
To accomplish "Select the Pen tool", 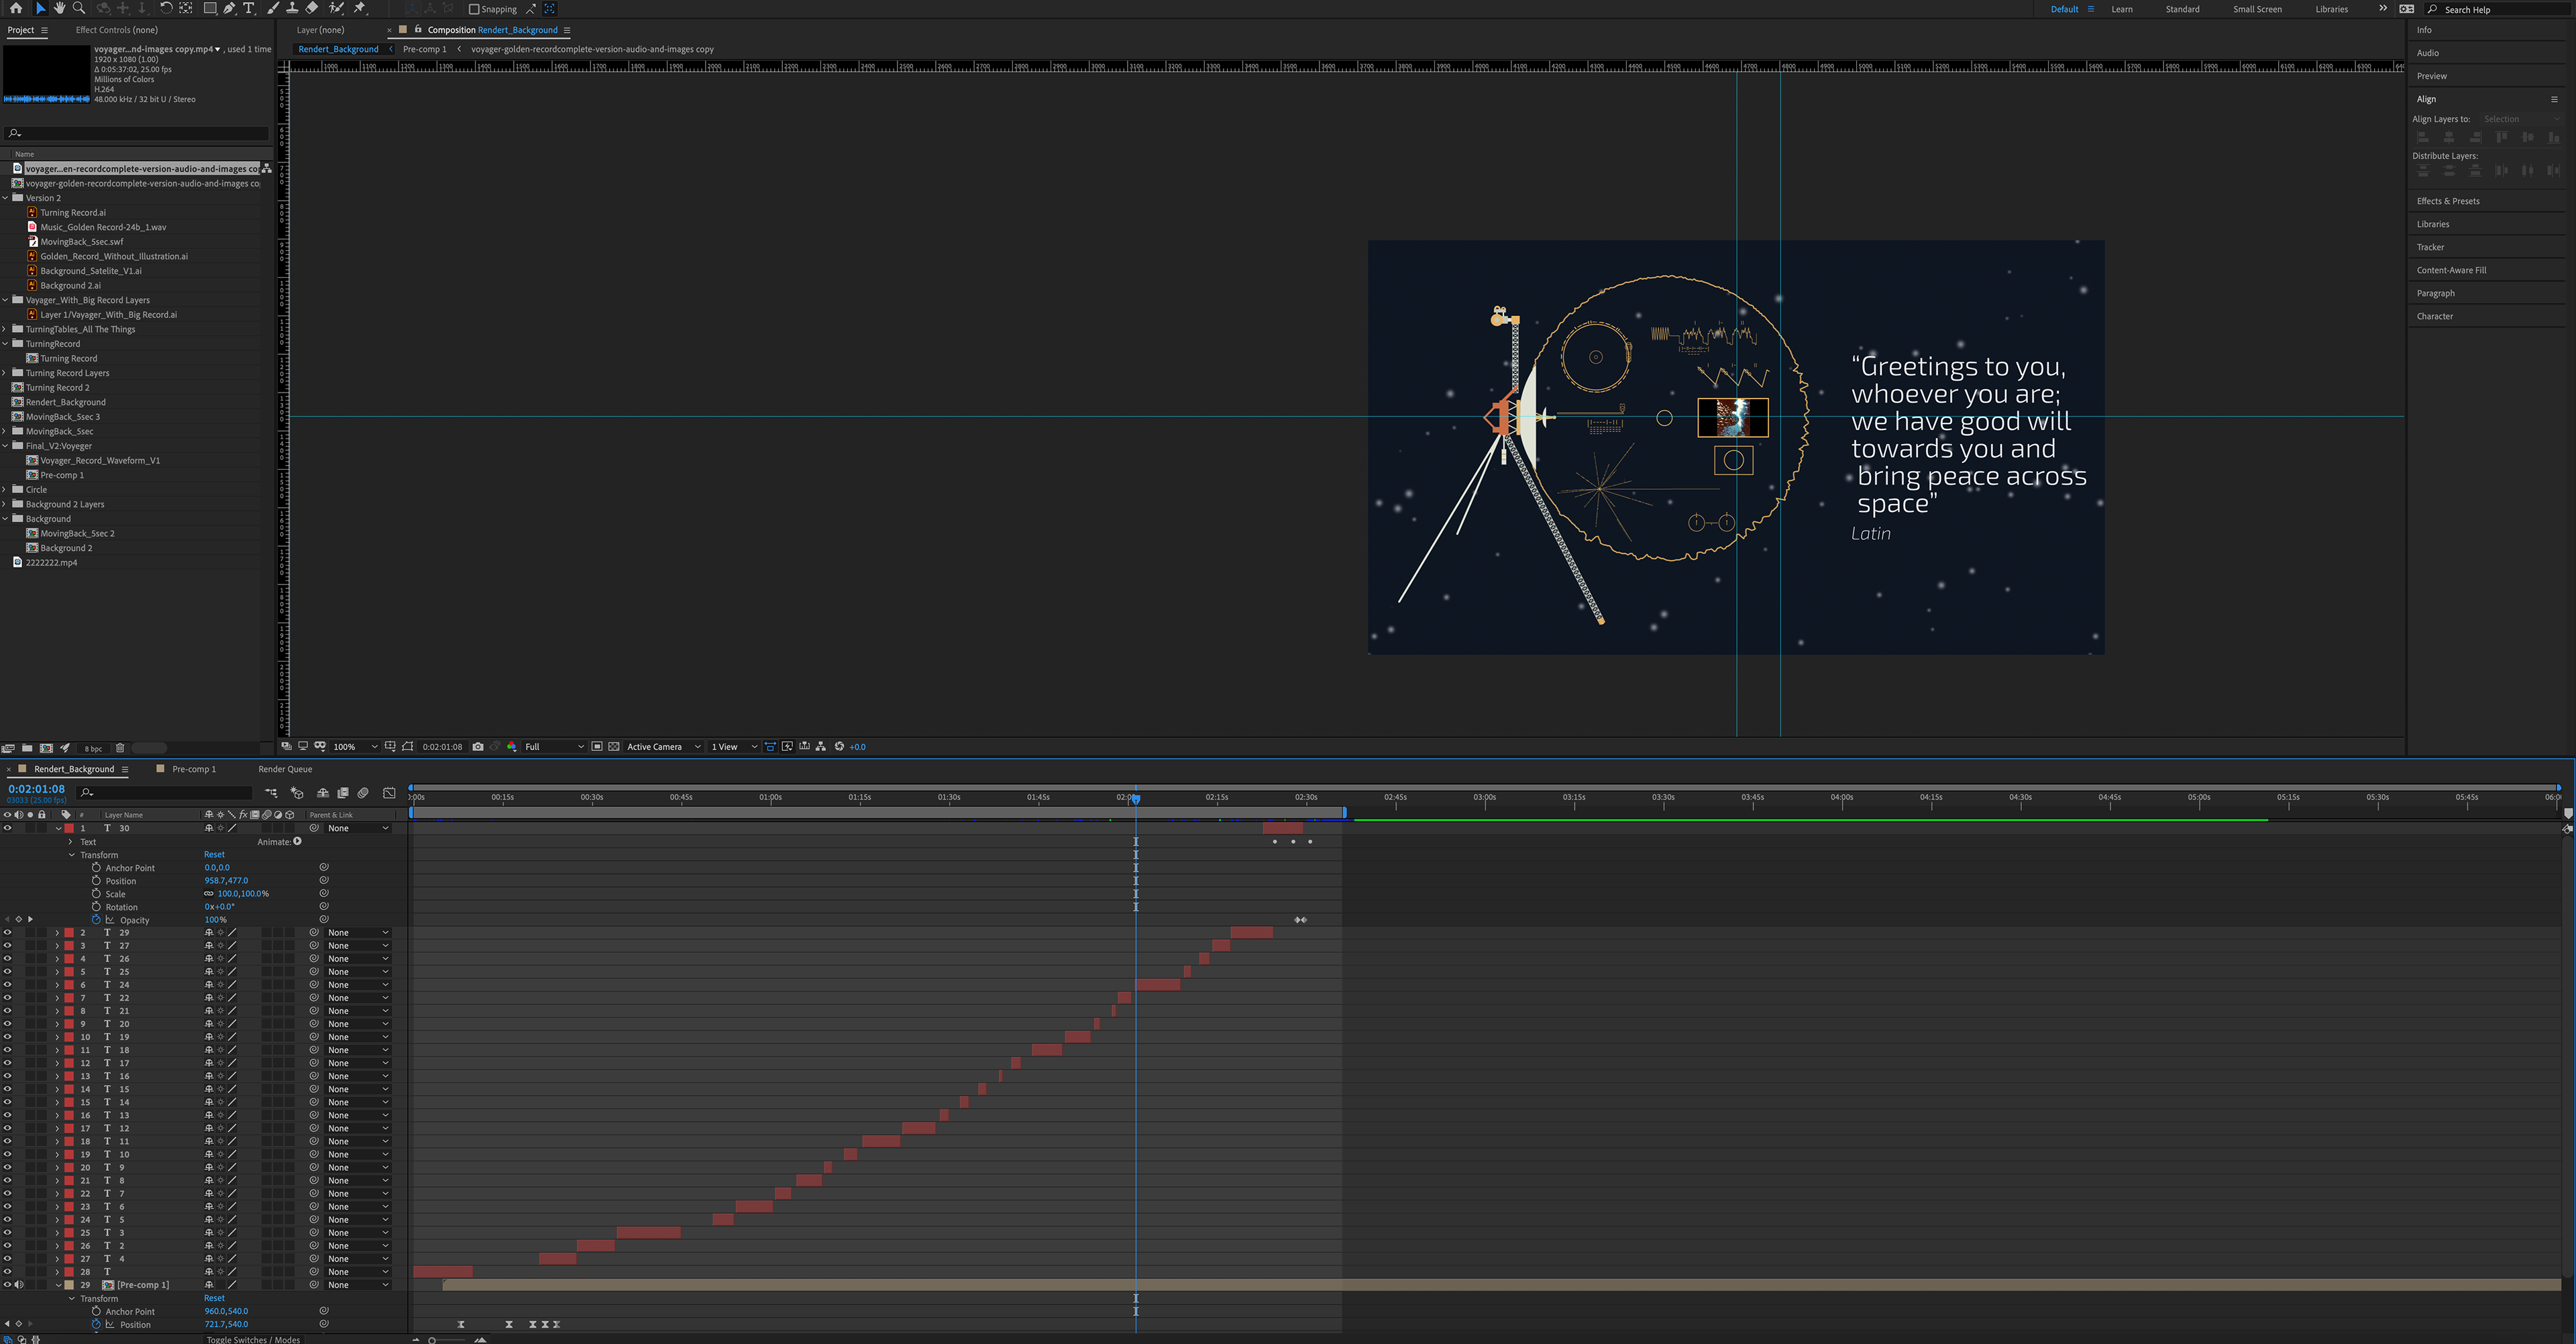I will coord(230,8).
